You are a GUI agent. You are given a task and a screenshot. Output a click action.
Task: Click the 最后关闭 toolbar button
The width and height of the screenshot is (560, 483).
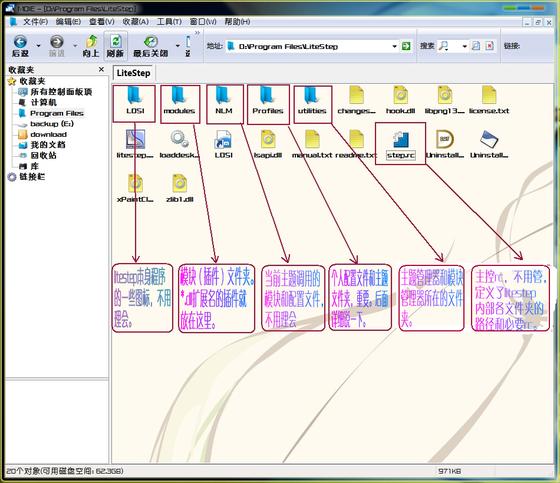click(x=151, y=46)
